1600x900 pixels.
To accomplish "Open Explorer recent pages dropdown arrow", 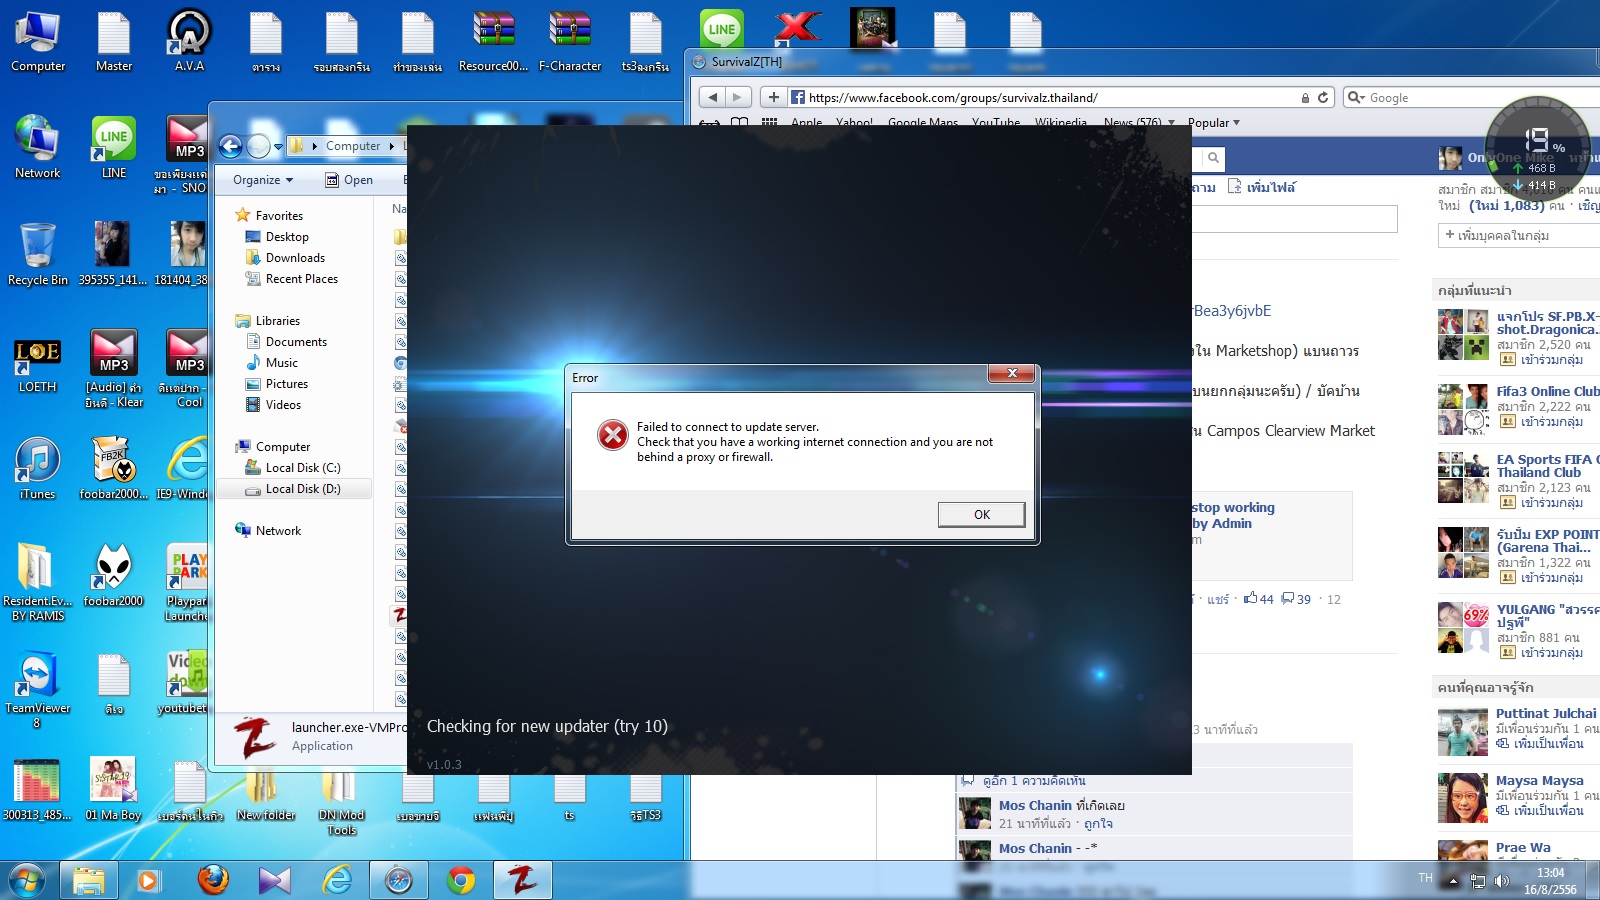I will (x=278, y=147).
